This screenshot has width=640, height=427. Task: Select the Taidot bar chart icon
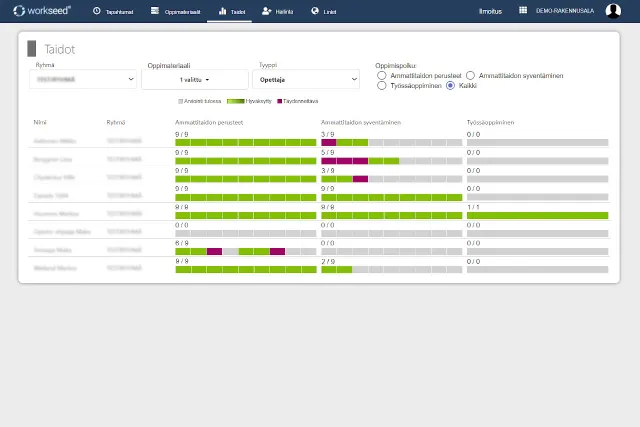(222, 11)
